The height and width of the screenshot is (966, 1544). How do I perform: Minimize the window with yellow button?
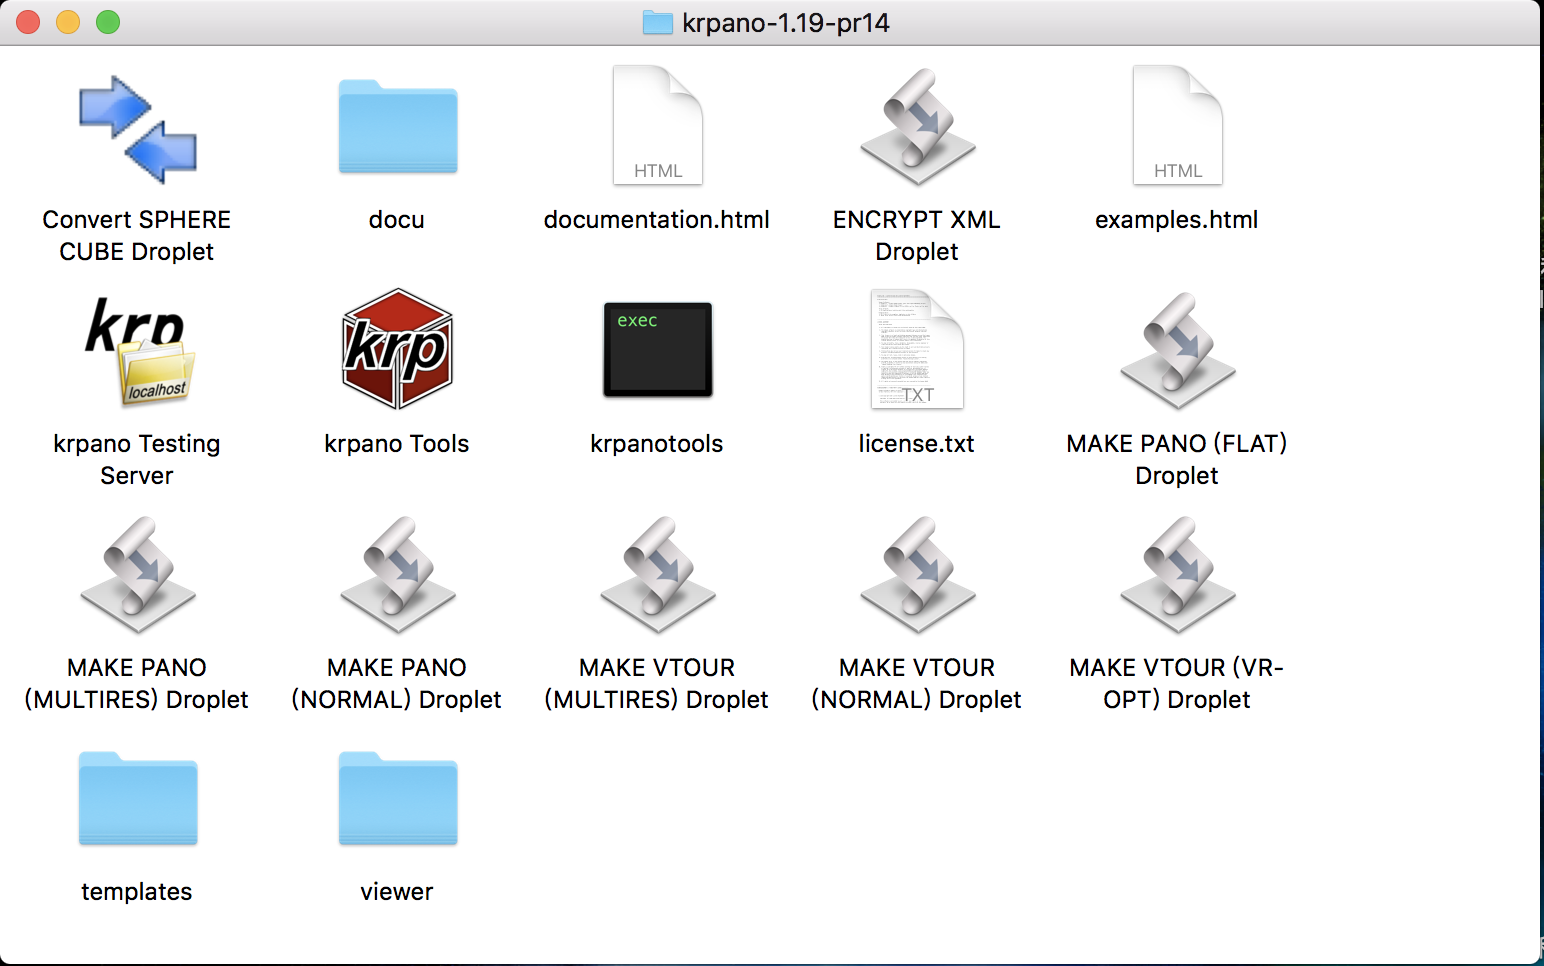(68, 22)
